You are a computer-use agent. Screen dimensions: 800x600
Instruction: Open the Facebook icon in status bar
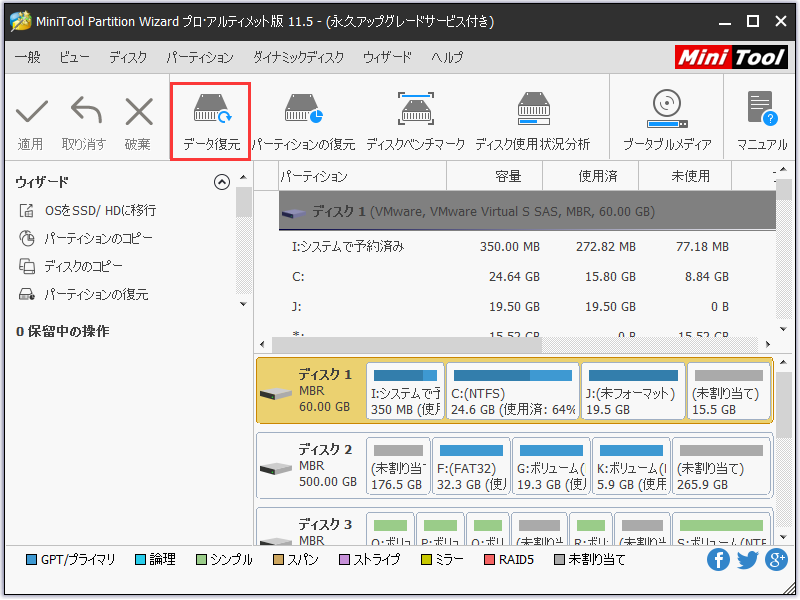coord(718,560)
